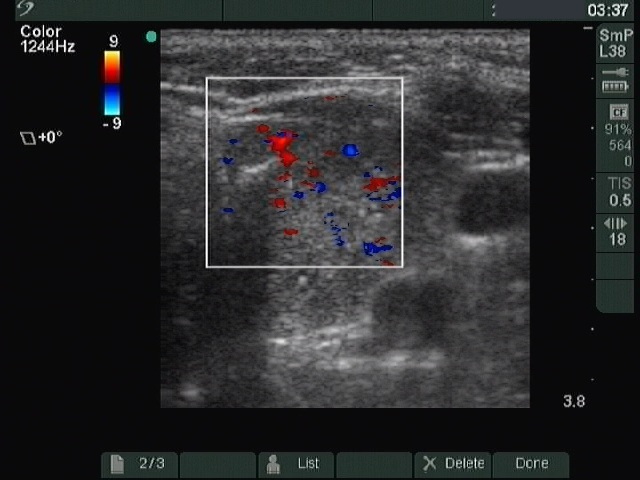The height and width of the screenshot is (480, 640).
Task: Click the manufacturer logo in the top corner
Action: 26,9
